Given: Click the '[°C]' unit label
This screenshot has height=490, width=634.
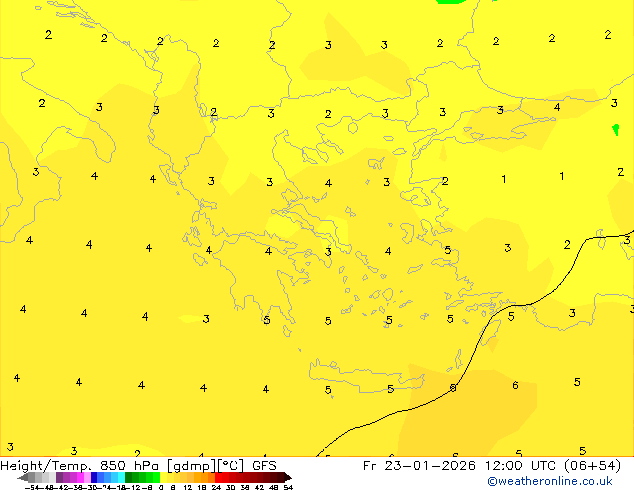Looking at the screenshot, I should (x=231, y=466).
